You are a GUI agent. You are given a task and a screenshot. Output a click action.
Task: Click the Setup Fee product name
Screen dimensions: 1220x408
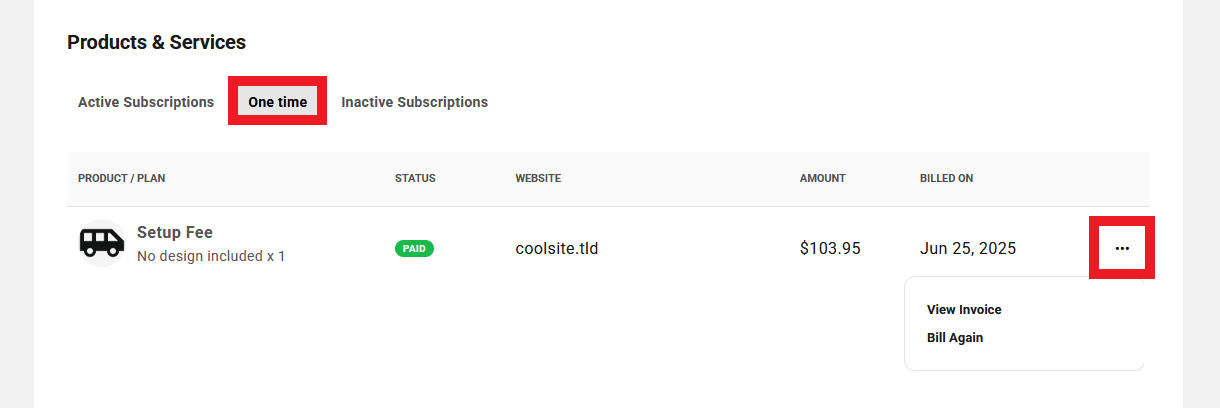click(175, 233)
